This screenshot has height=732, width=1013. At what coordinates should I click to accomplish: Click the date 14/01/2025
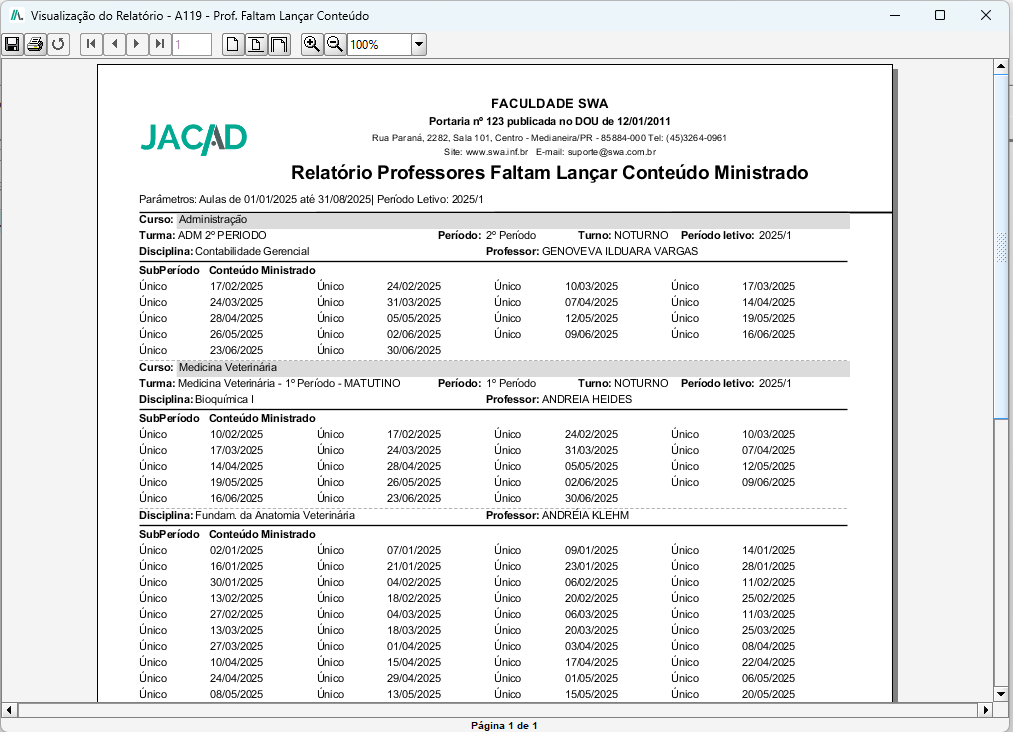(768, 550)
